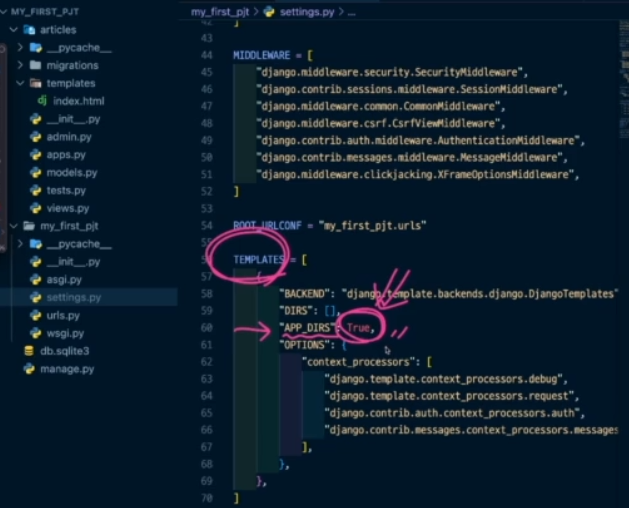Click the my_first_pjt folder icon

[29, 226]
